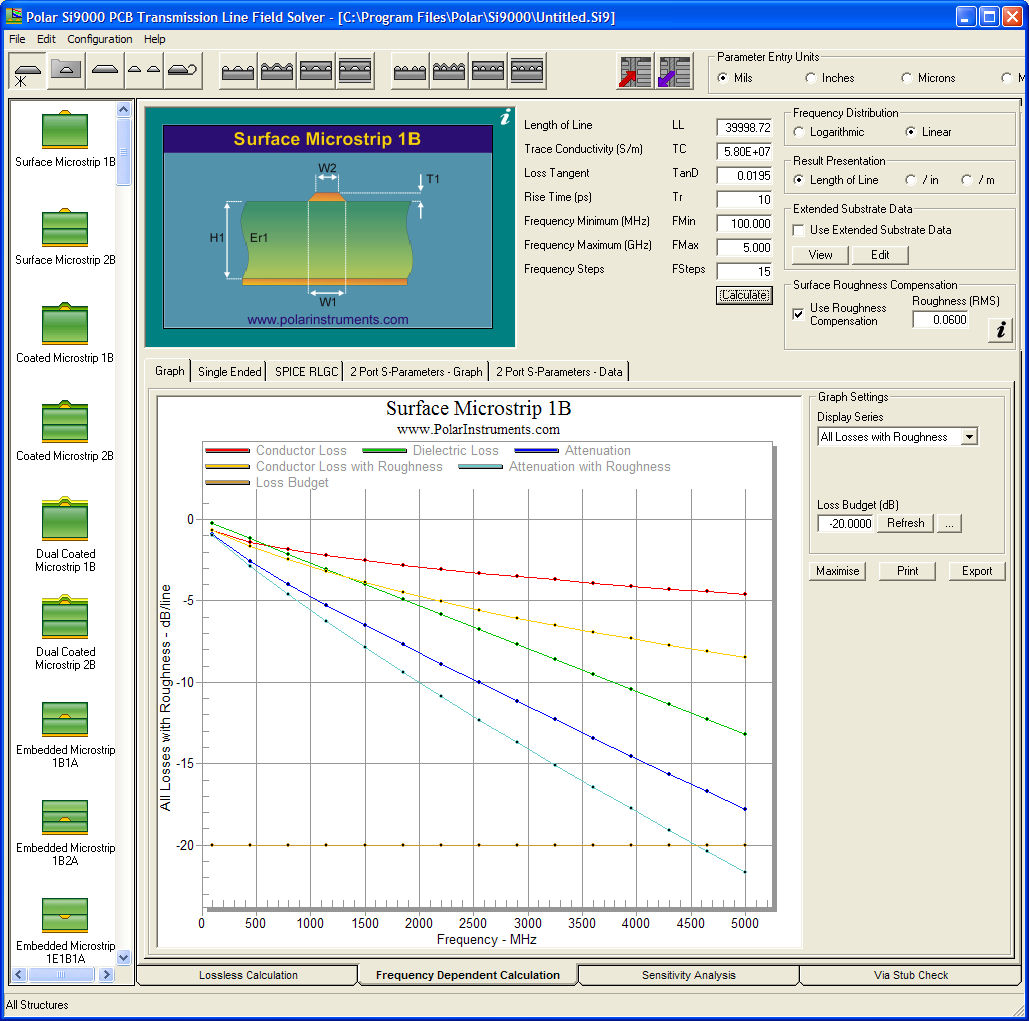Viewport: 1029px width, 1021px height.
Task: Click the Export graph button
Action: (x=977, y=571)
